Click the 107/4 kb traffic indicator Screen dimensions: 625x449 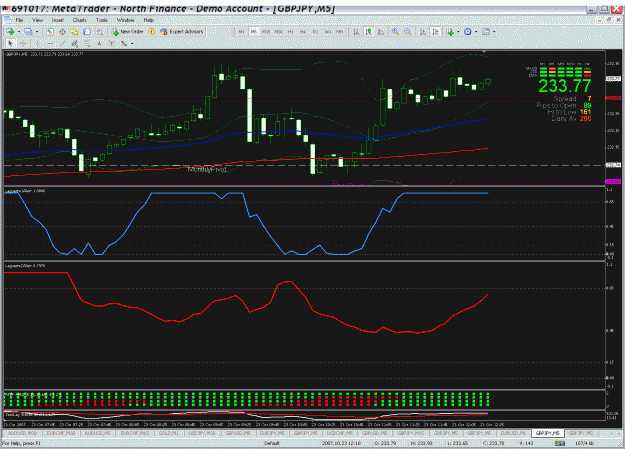(585, 443)
